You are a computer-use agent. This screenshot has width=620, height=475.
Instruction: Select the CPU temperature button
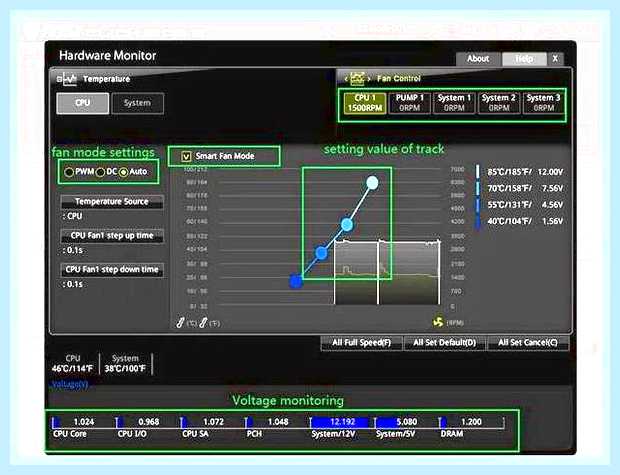[83, 103]
